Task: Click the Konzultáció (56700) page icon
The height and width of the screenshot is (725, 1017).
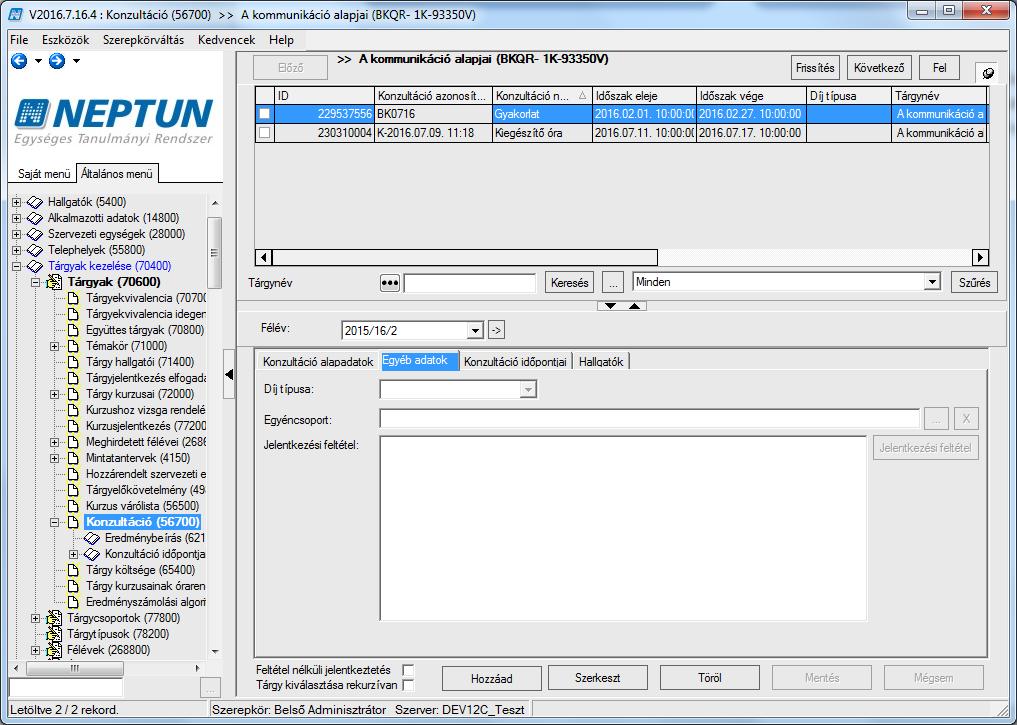Action: click(73, 522)
